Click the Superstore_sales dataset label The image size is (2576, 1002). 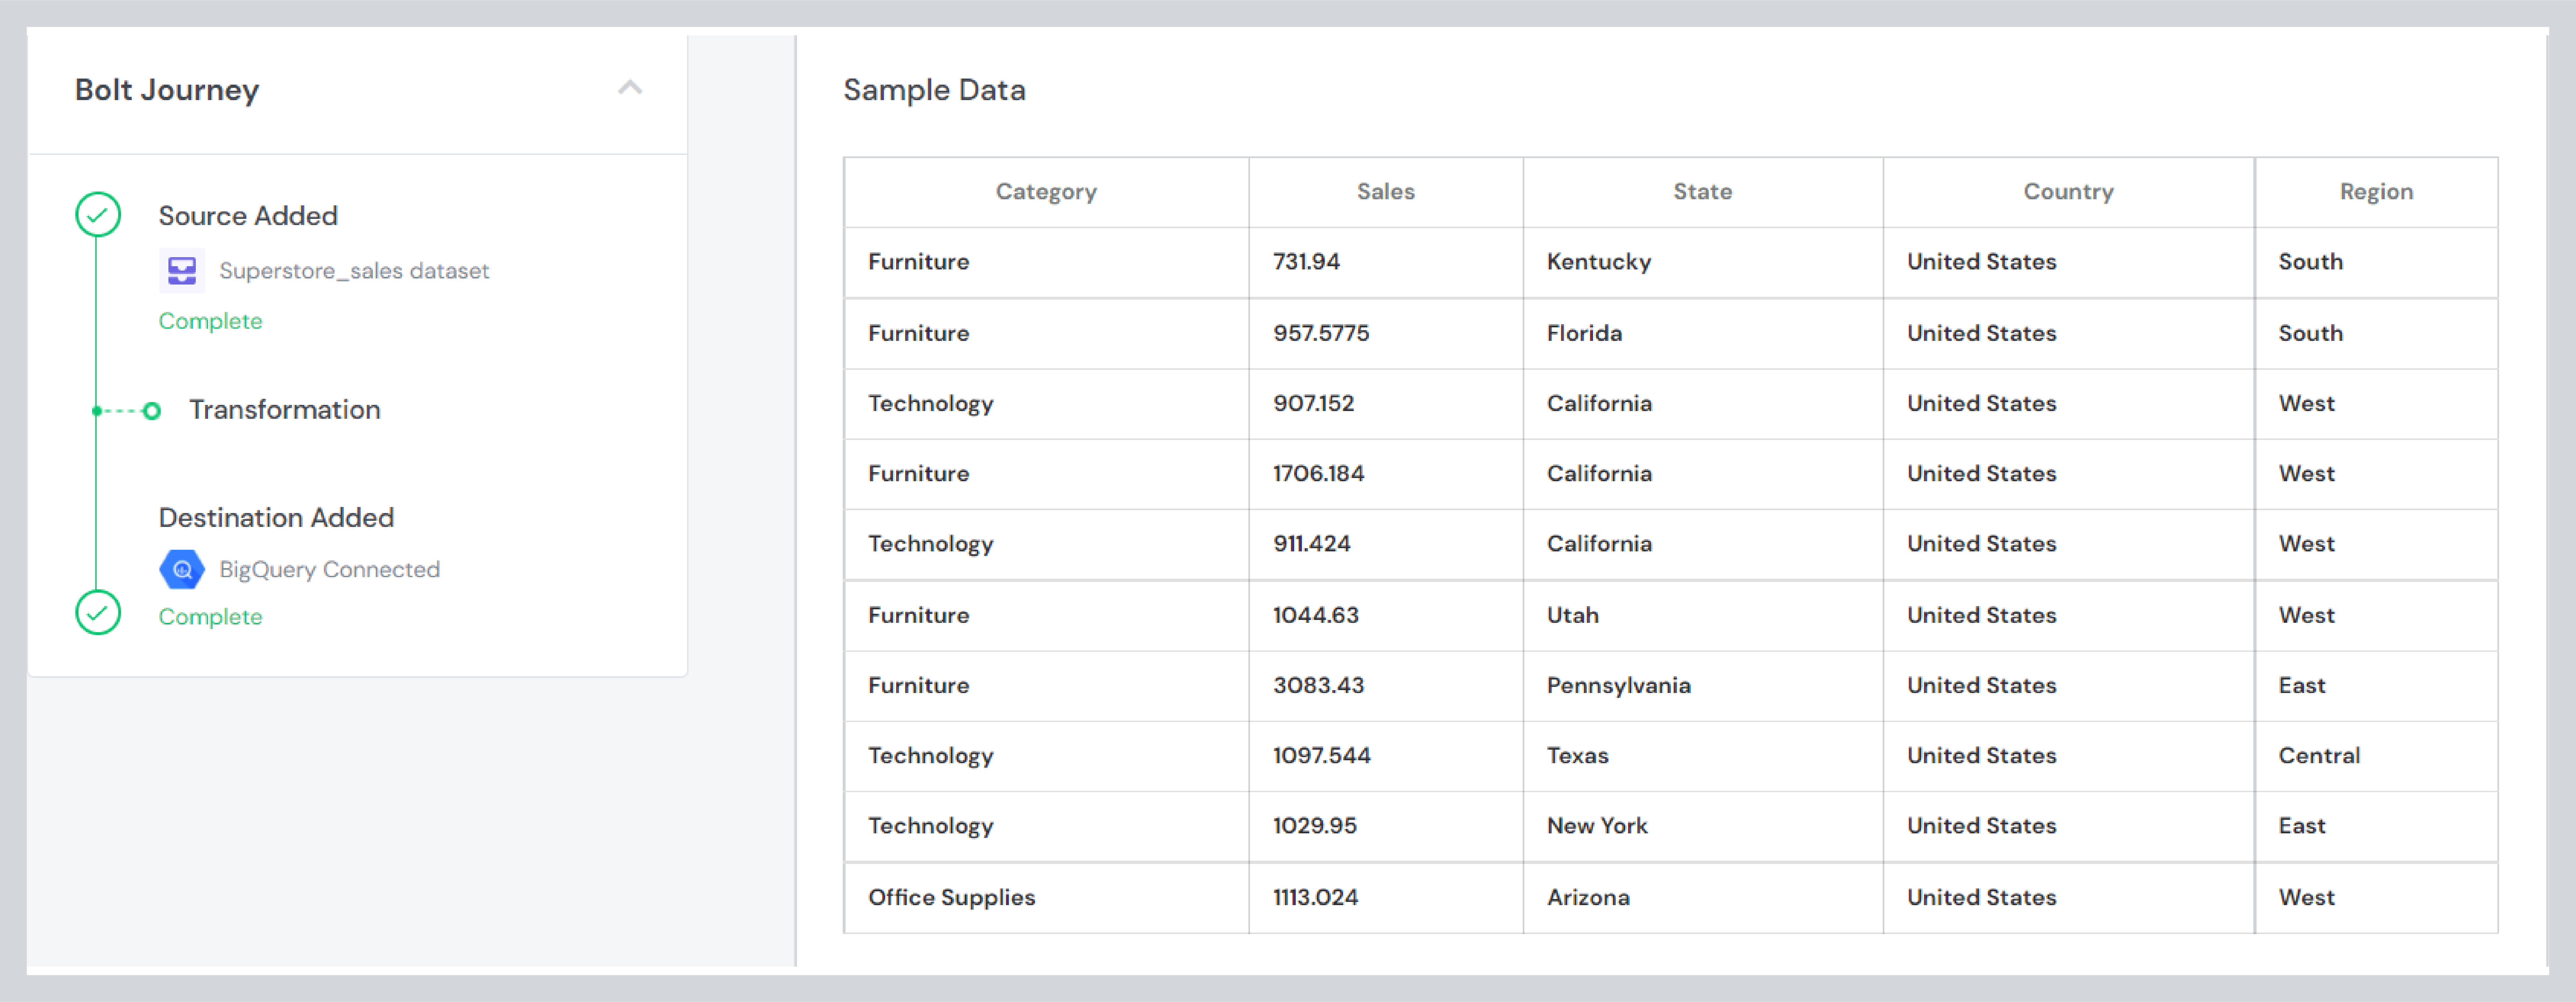(354, 271)
